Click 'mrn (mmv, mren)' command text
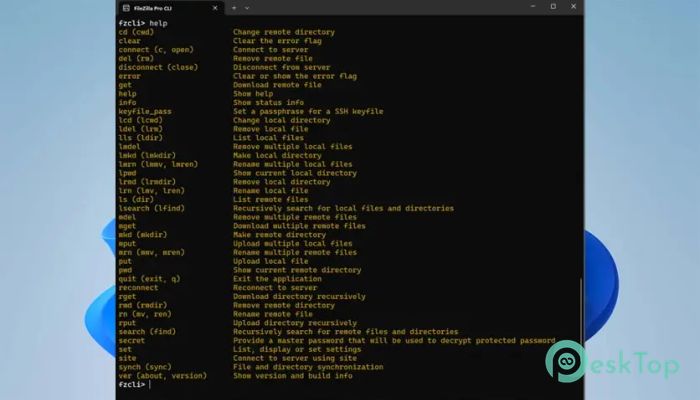This screenshot has width=700, height=400. pos(151,252)
